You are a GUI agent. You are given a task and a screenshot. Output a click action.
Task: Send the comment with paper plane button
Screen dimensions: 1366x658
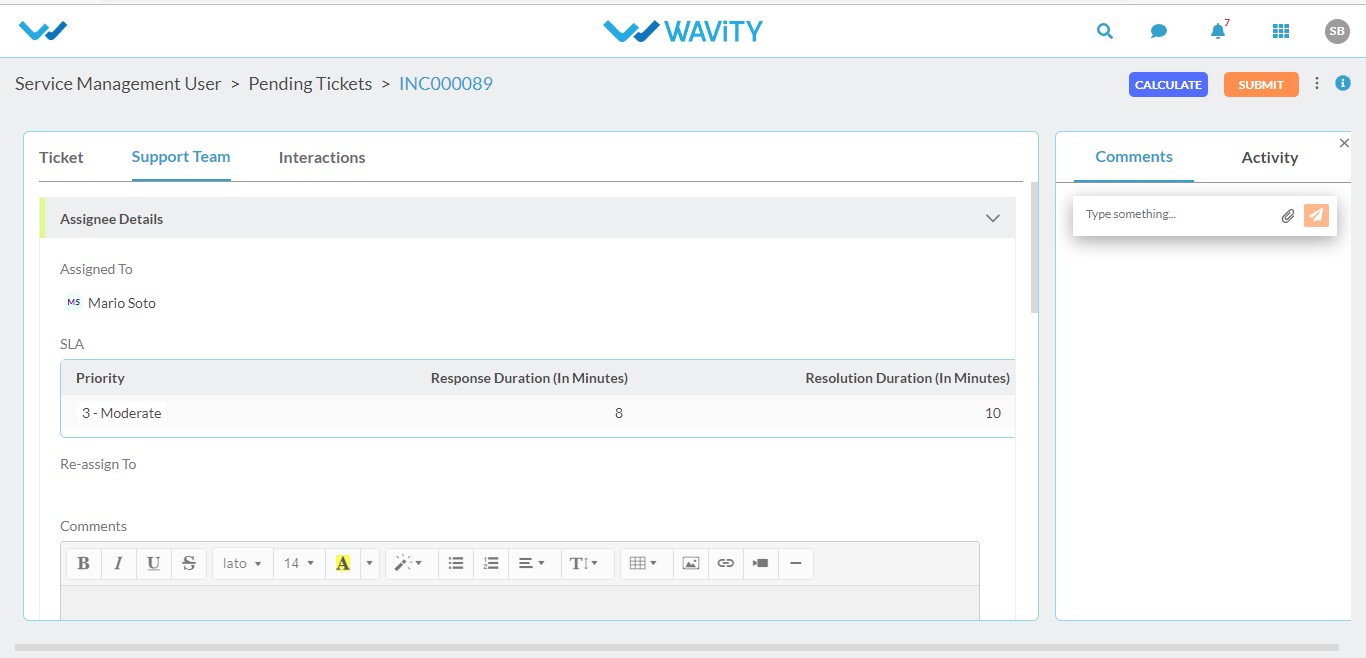(1316, 215)
